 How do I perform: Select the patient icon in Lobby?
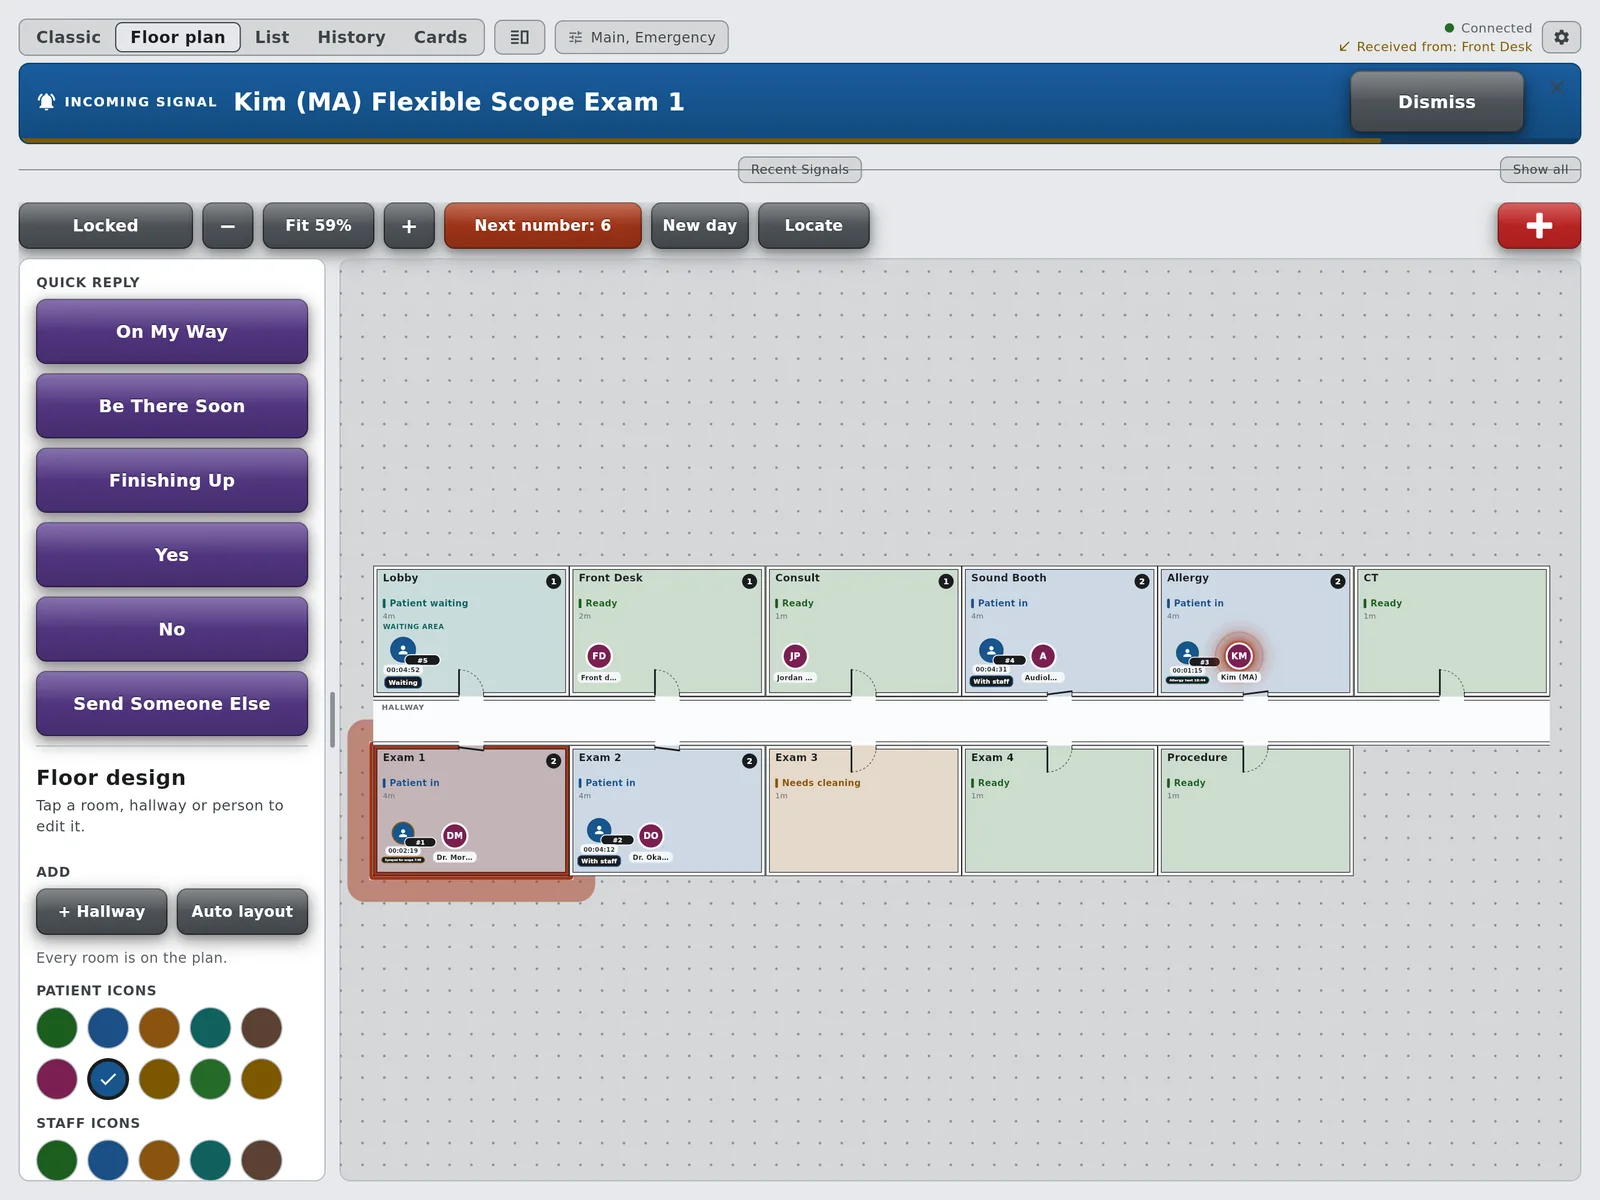403,650
